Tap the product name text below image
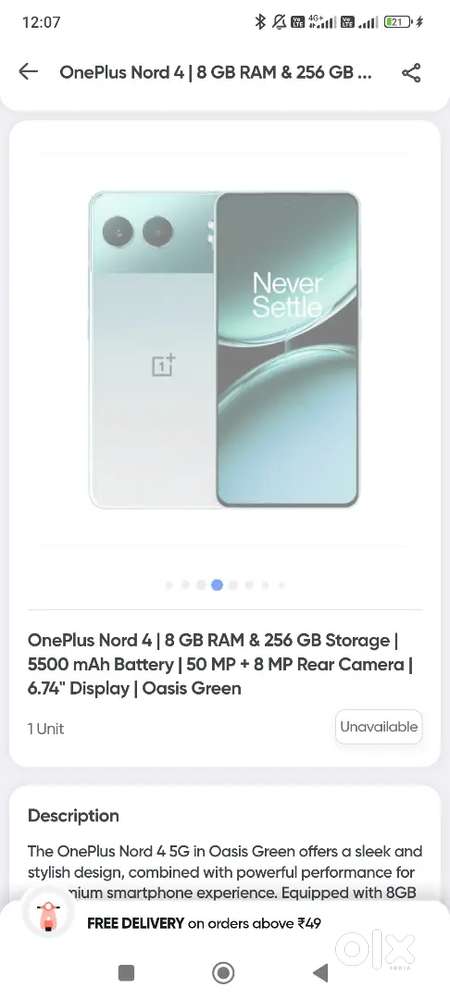 tap(221, 664)
